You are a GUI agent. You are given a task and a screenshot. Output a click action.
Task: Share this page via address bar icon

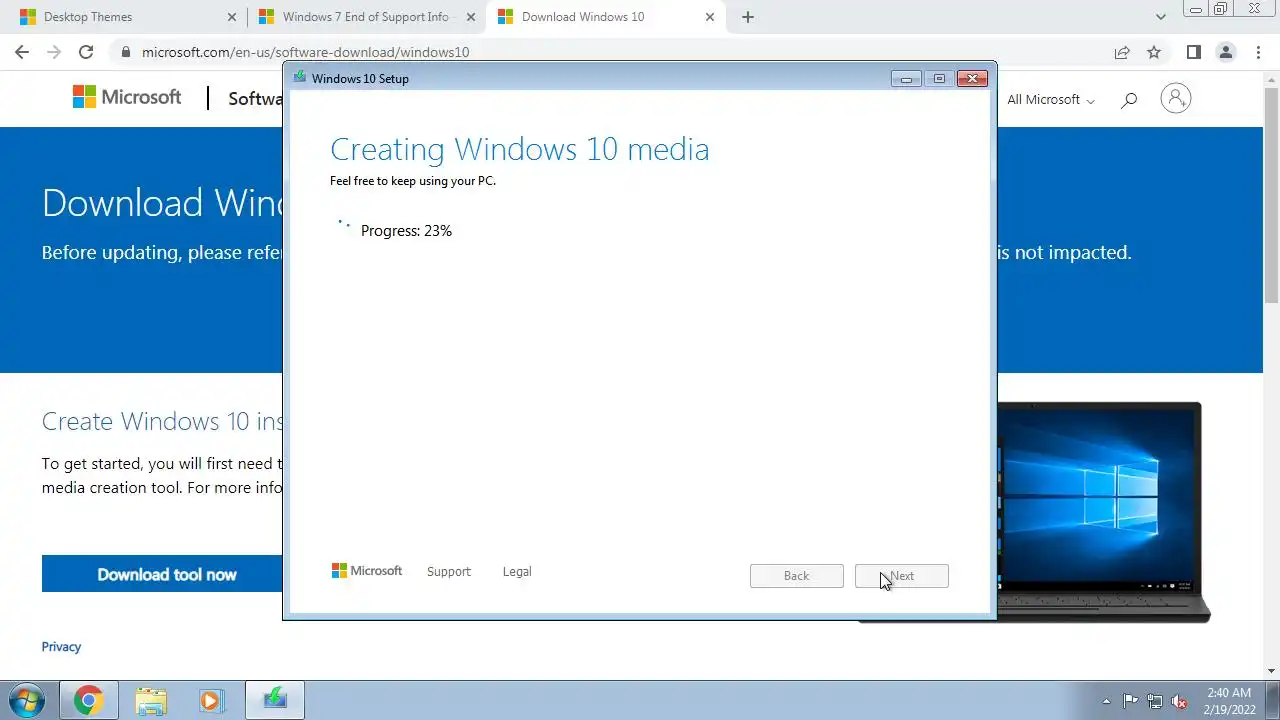(1122, 52)
